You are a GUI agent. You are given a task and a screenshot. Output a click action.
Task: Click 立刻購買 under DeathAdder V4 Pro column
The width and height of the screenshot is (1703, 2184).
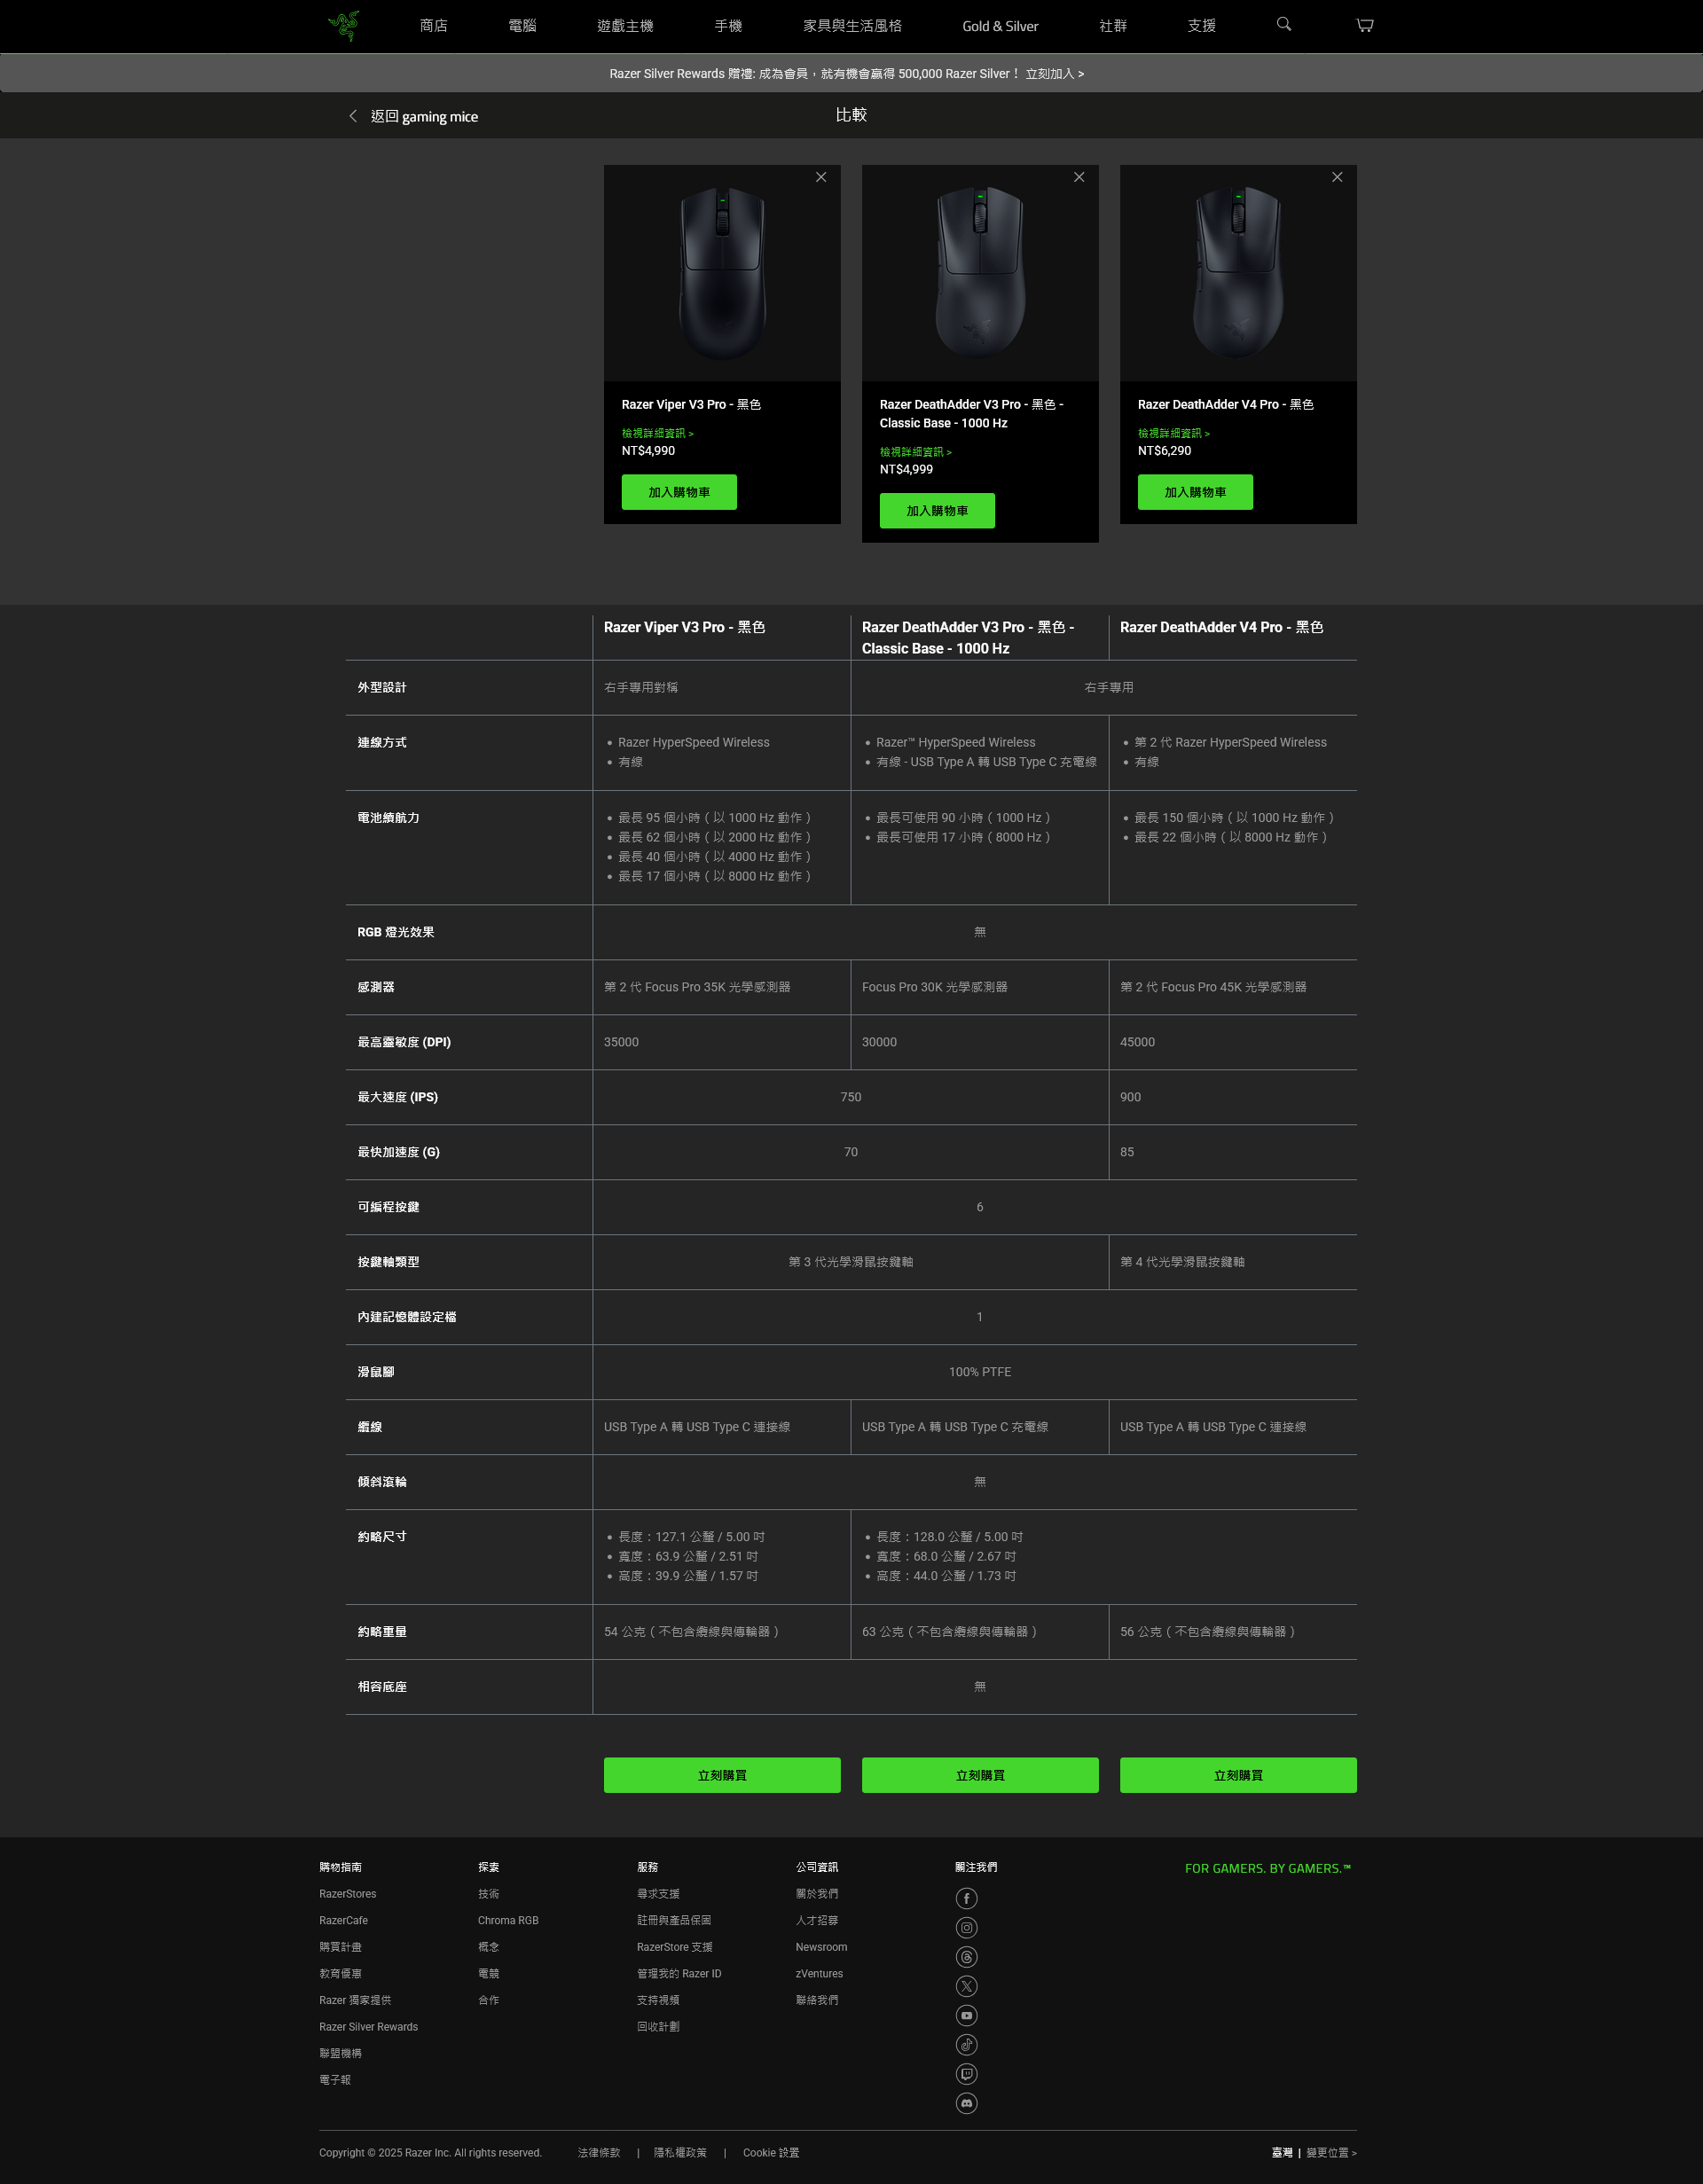coord(1238,1775)
